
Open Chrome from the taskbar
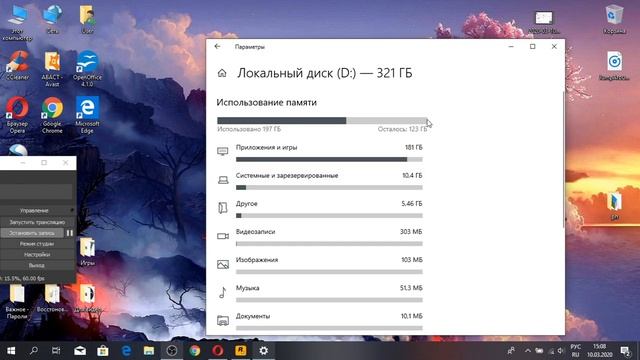(195, 351)
